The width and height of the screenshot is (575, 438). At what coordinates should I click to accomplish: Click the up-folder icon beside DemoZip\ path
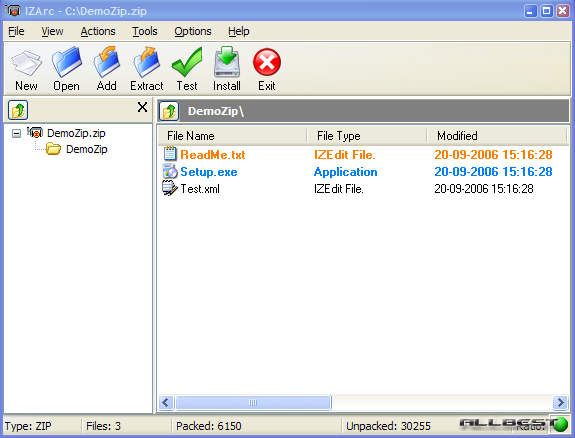click(169, 111)
